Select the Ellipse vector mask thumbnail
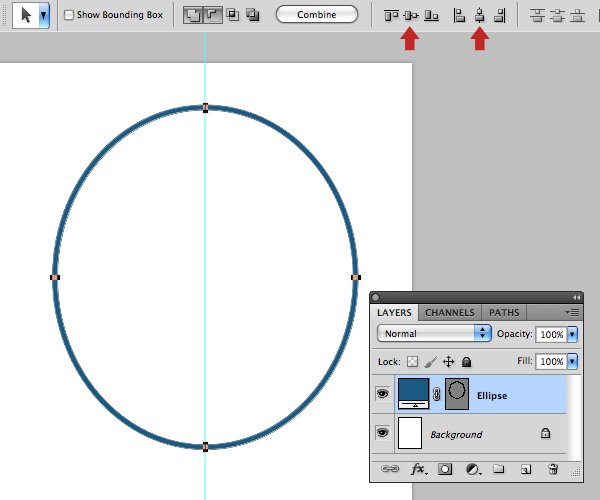 click(x=457, y=394)
